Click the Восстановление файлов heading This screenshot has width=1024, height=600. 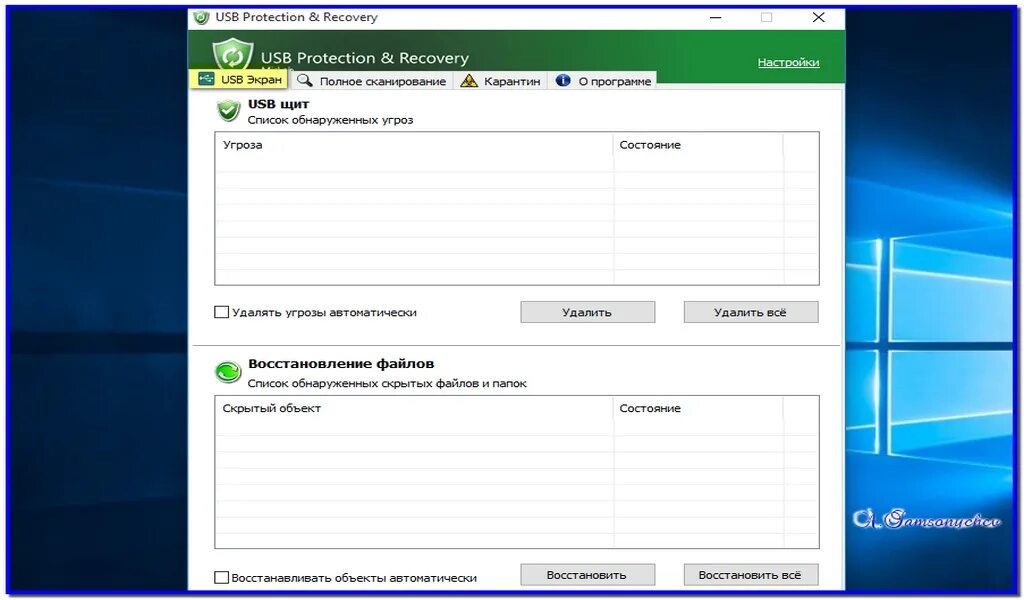coord(341,364)
